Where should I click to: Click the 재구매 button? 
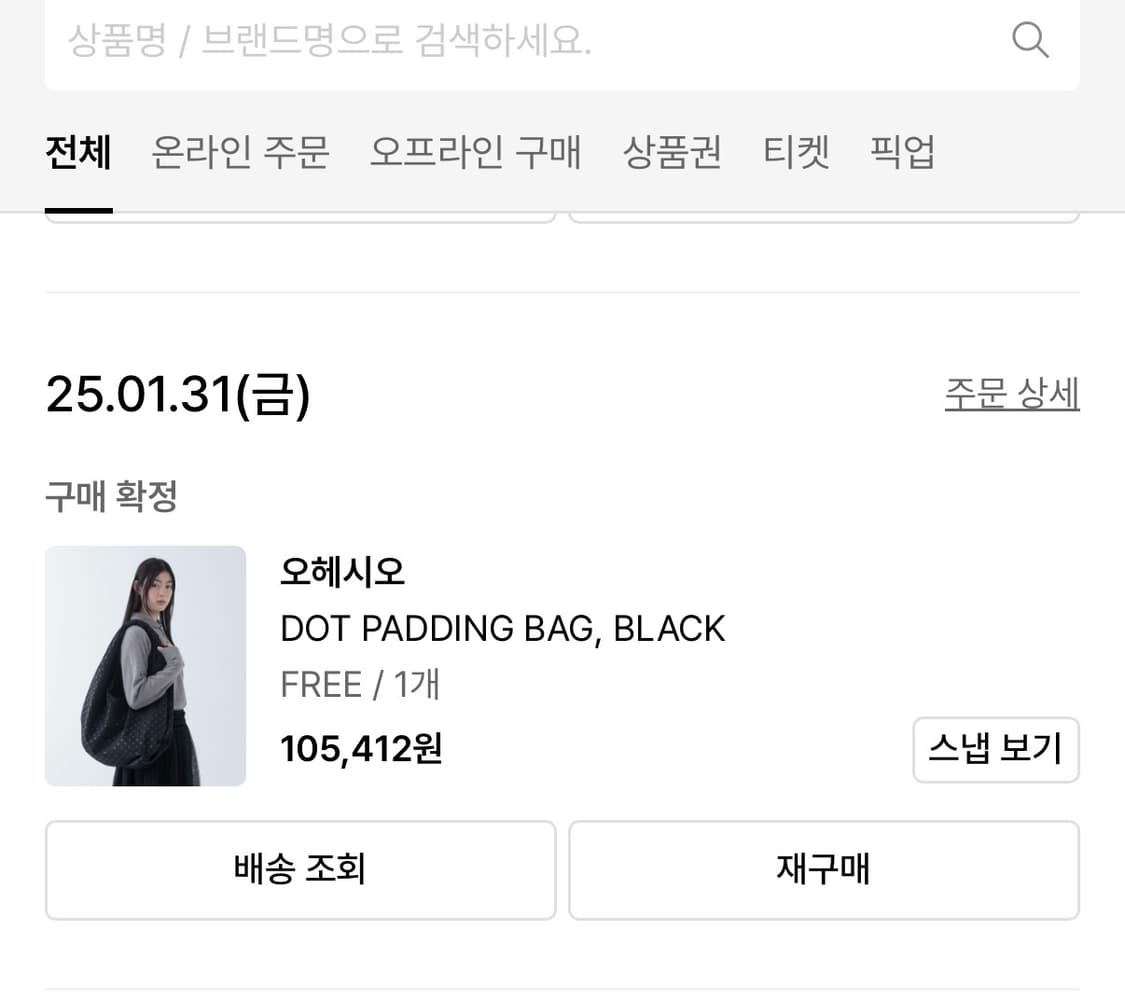(x=824, y=870)
